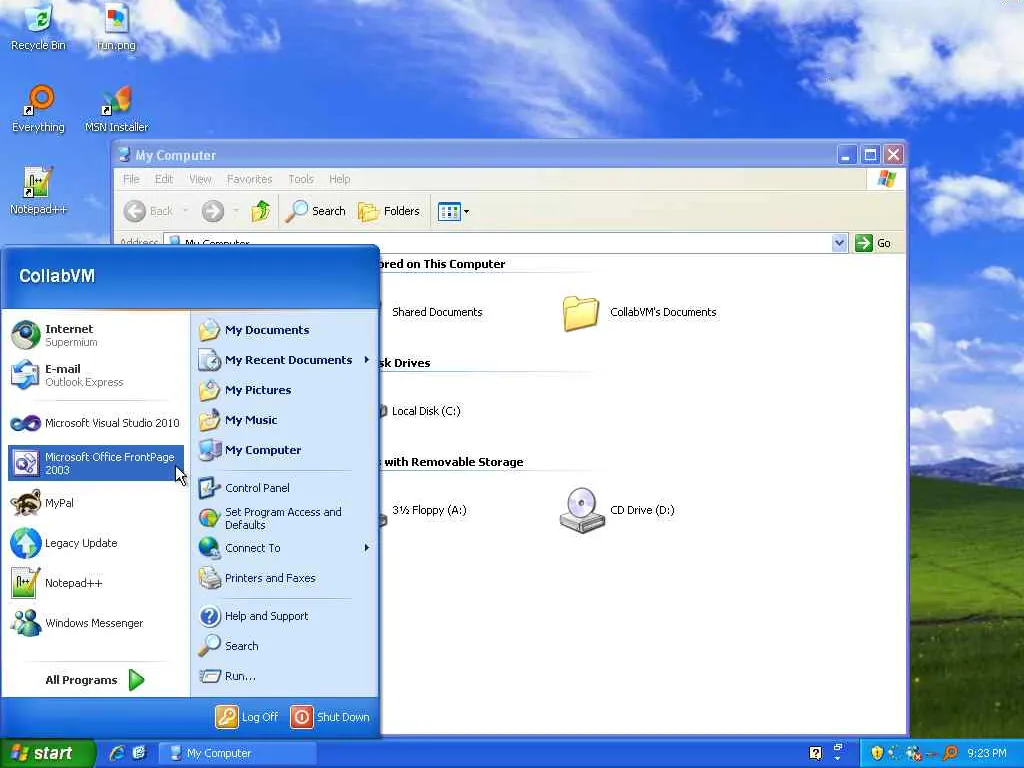Click the Back toolbar button
Image resolution: width=1024 pixels, height=768 pixels.
[149, 211]
